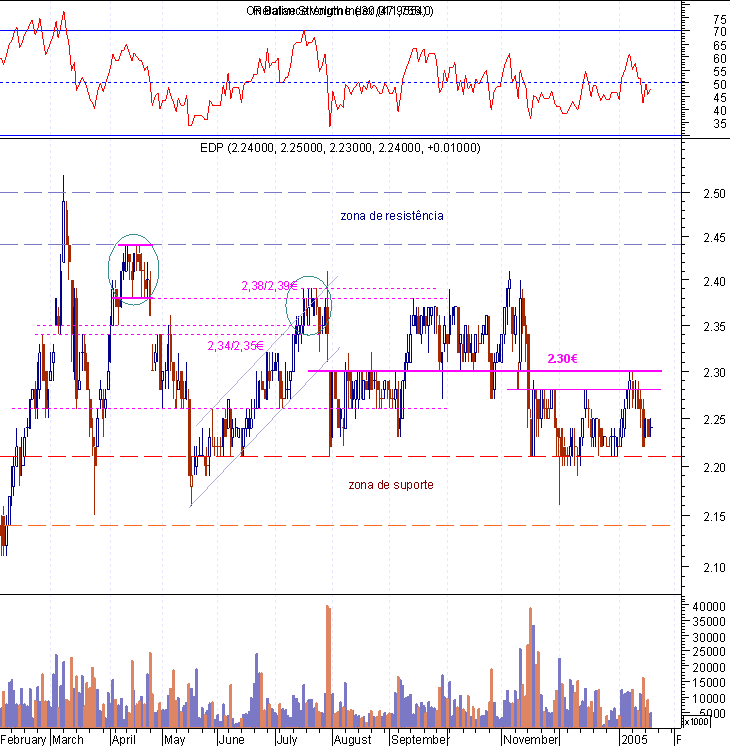Click the RSI 35 level axis value
The height and width of the screenshot is (746, 730).
click(x=720, y=124)
